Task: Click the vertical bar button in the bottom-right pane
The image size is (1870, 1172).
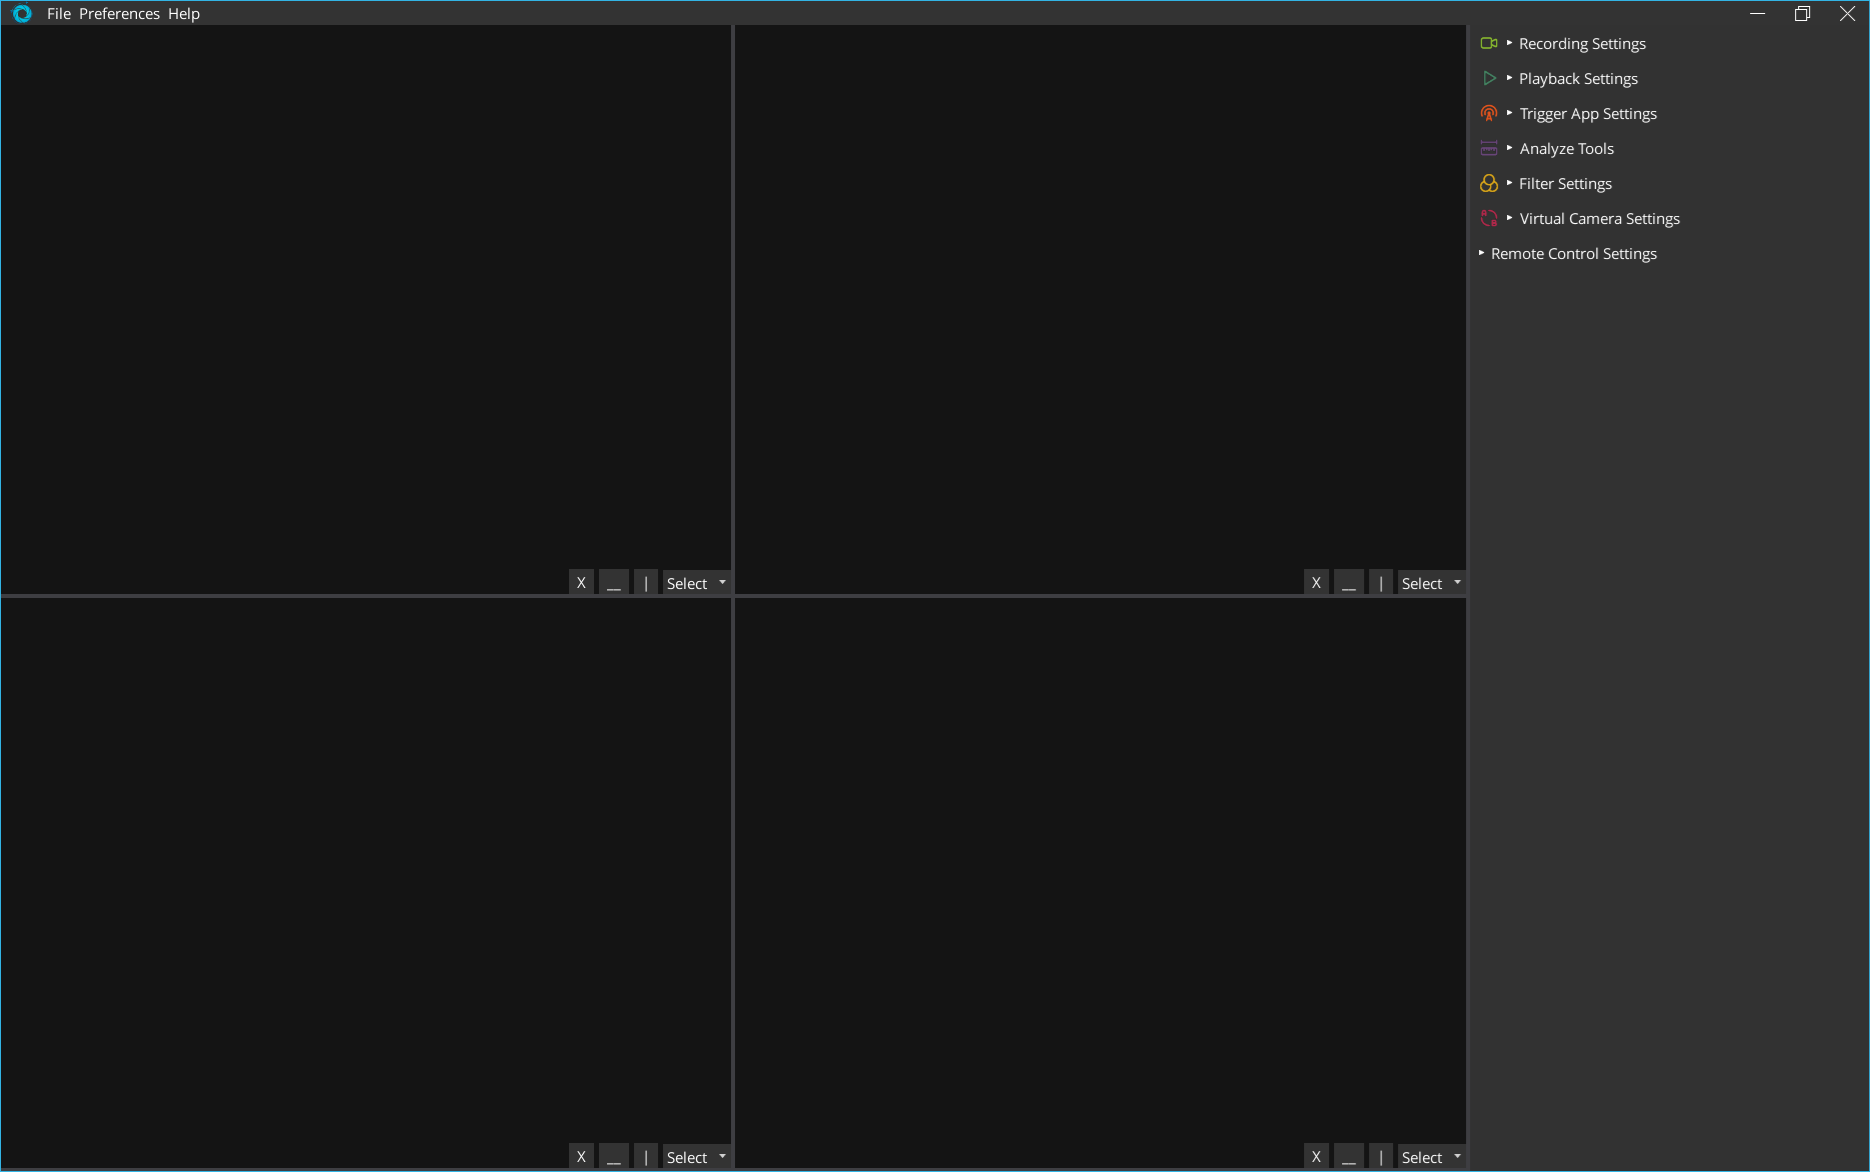Action: click(1381, 1157)
